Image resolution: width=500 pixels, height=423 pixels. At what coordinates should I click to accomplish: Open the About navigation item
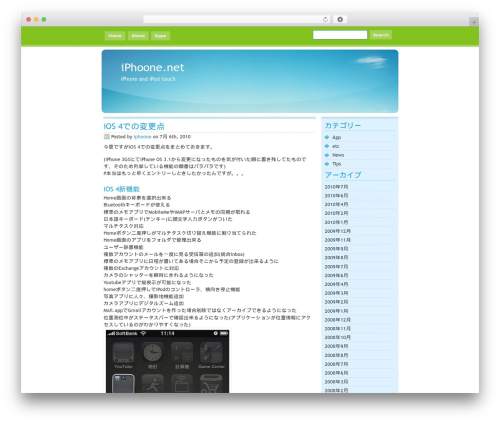[138, 36]
